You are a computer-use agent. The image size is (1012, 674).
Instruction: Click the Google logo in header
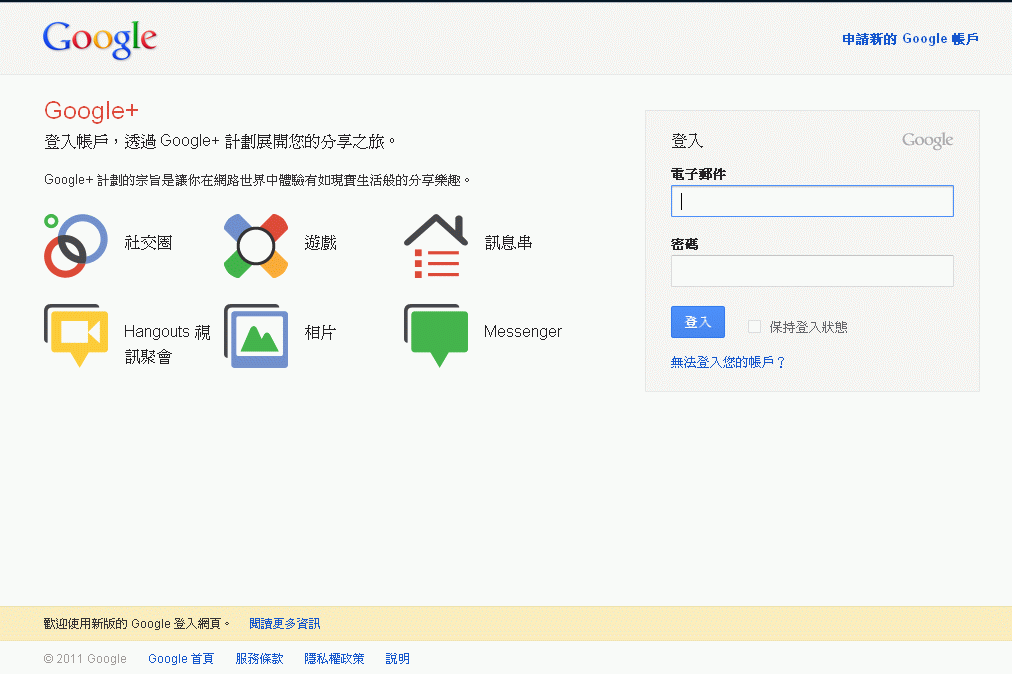(x=99, y=39)
